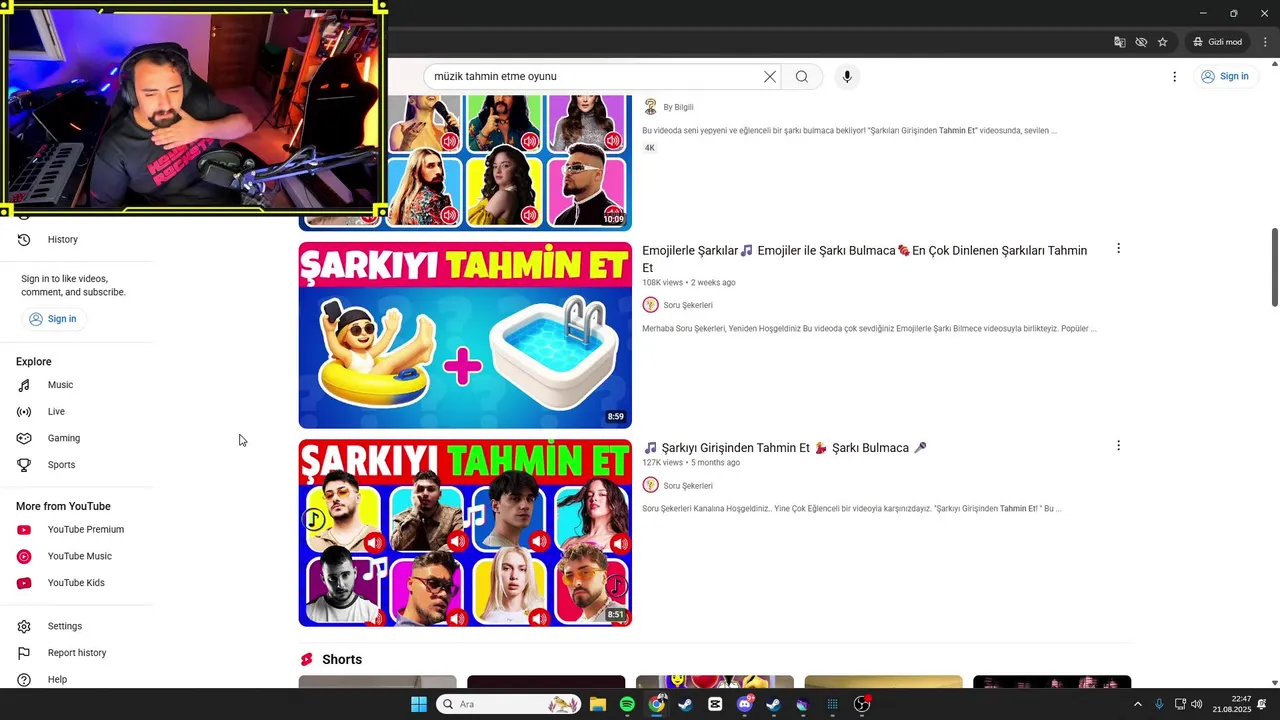Click the Gaming controller icon

24,438
